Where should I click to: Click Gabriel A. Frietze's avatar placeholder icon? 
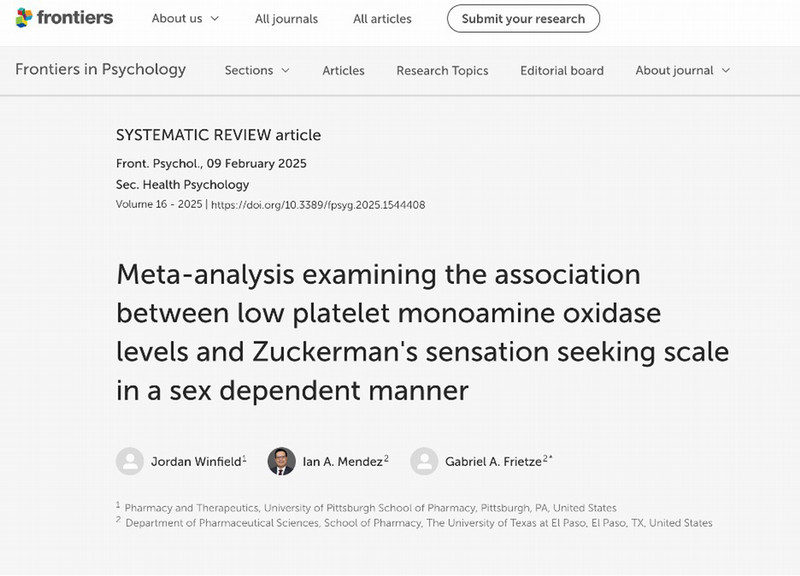424,461
